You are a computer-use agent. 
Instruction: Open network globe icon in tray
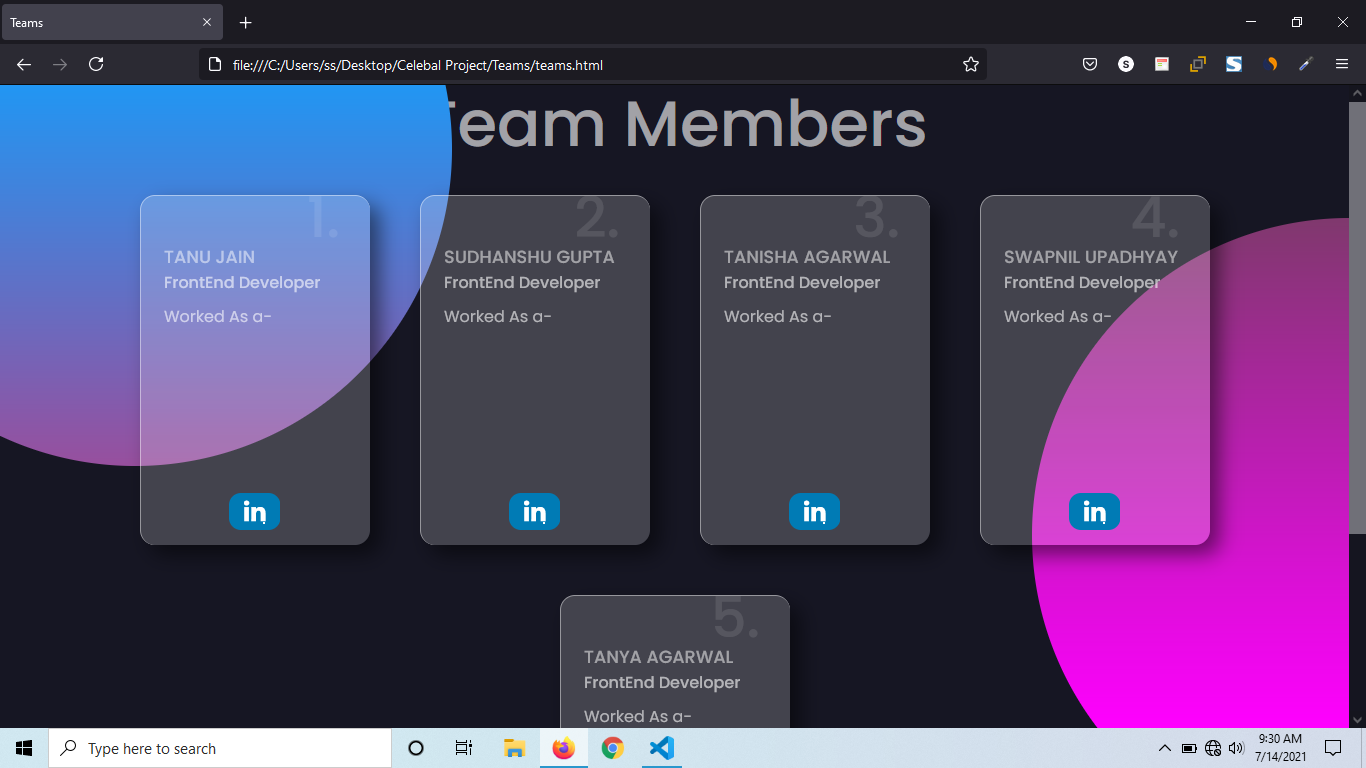tap(1213, 748)
